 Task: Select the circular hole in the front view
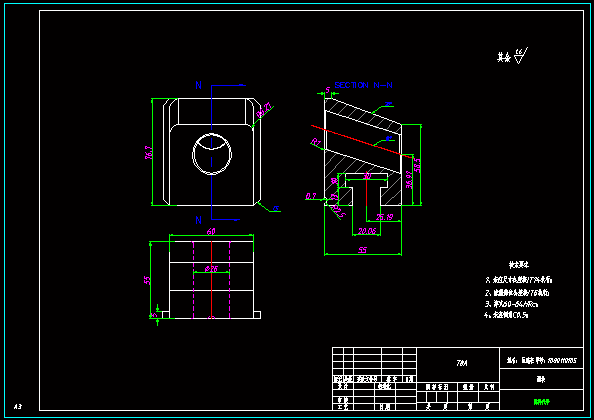(212, 154)
